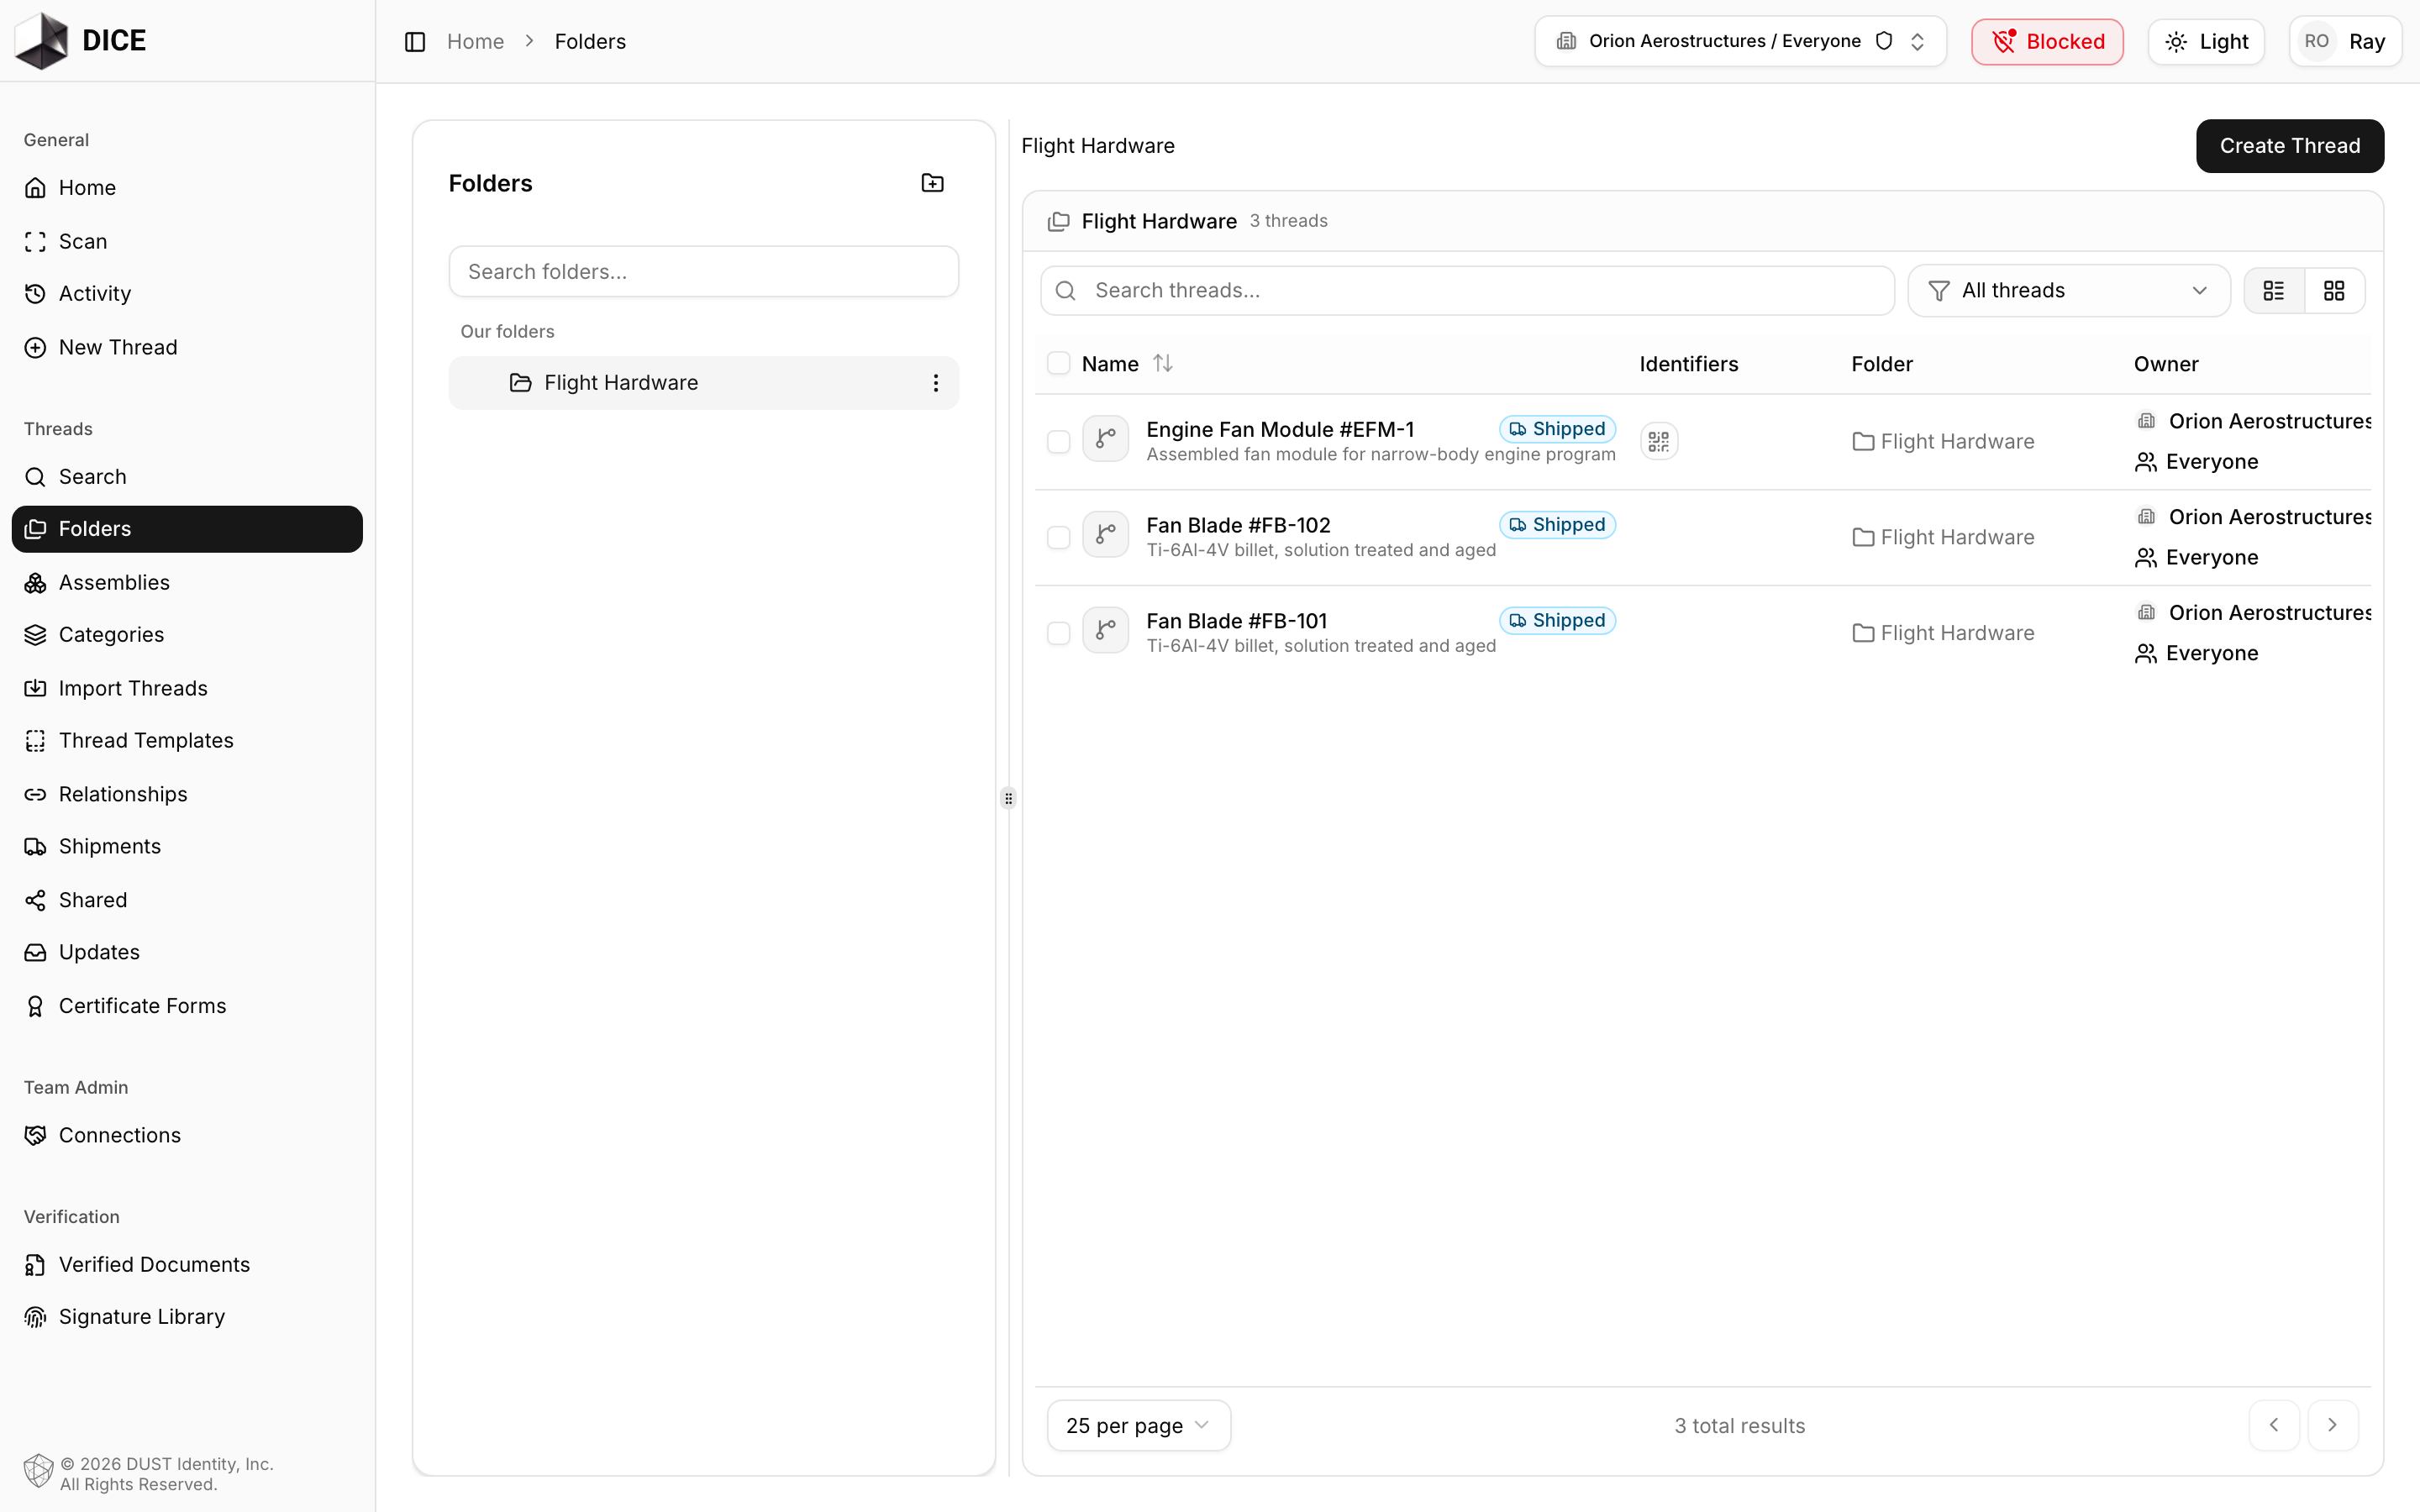Switch to list view layout
Screen dimensions: 2420x1512
pyautogui.click(x=2274, y=290)
